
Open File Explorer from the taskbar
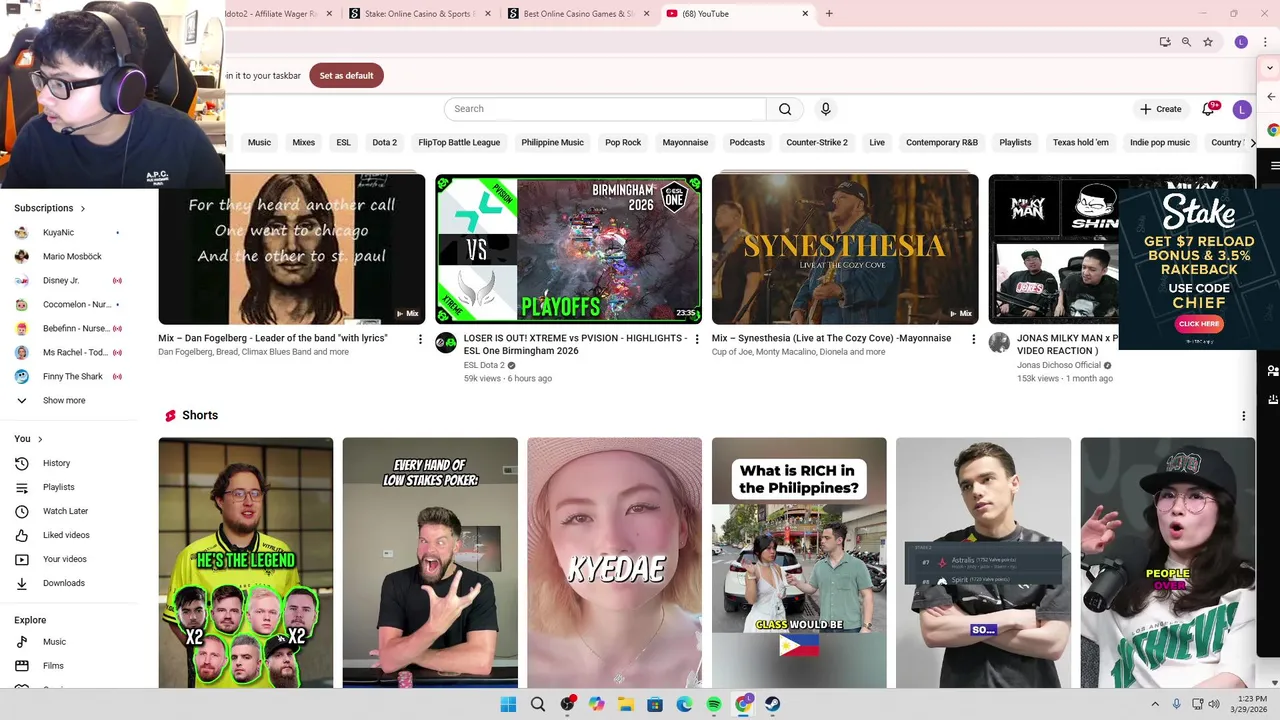coord(626,704)
